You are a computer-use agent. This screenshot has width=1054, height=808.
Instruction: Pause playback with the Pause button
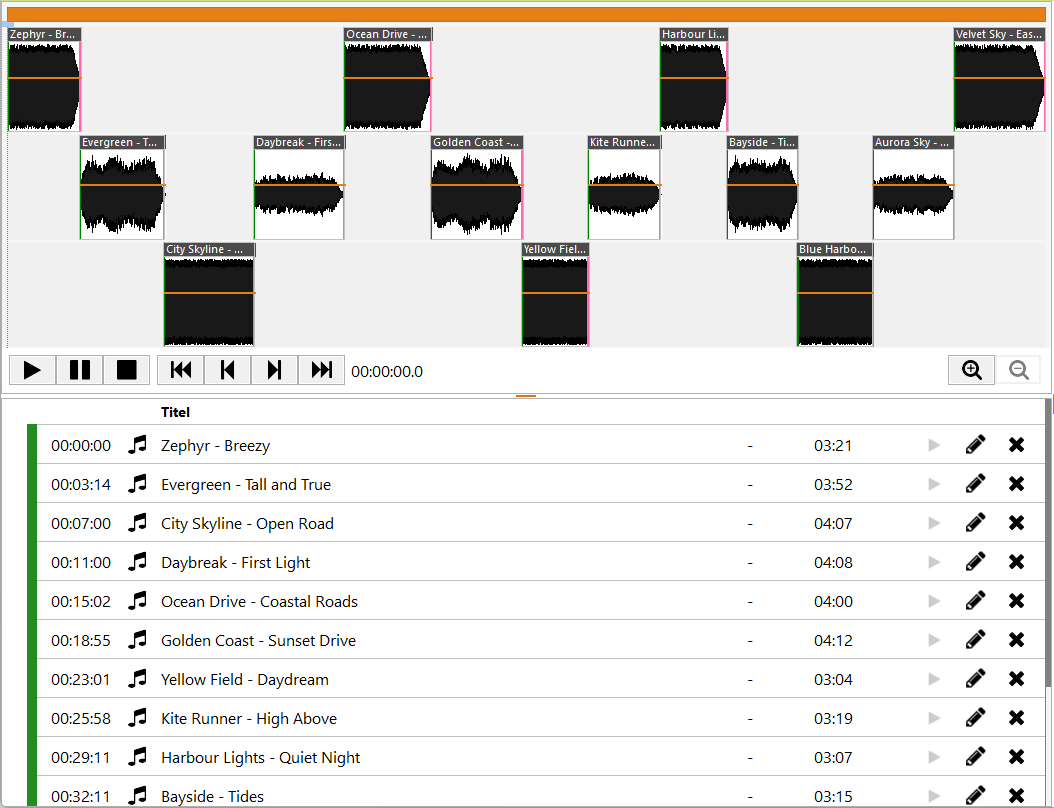click(x=79, y=370)
